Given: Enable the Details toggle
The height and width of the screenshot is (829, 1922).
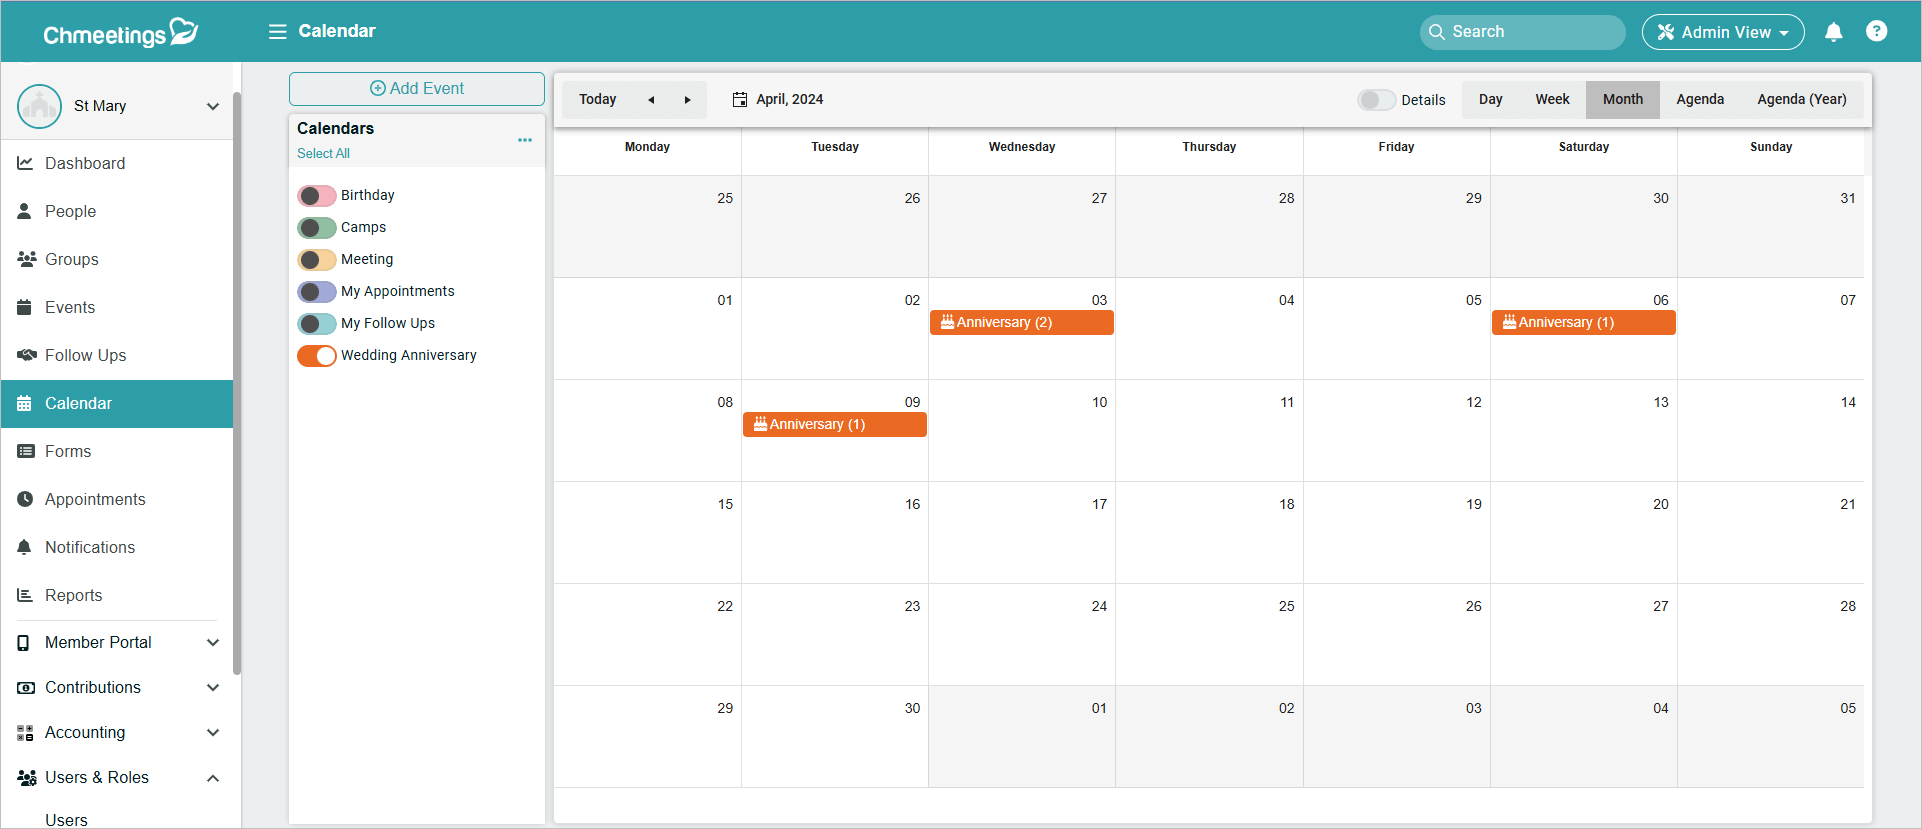Looking at the screenshot, I should pyautogui.click(x=1376, y=100).
